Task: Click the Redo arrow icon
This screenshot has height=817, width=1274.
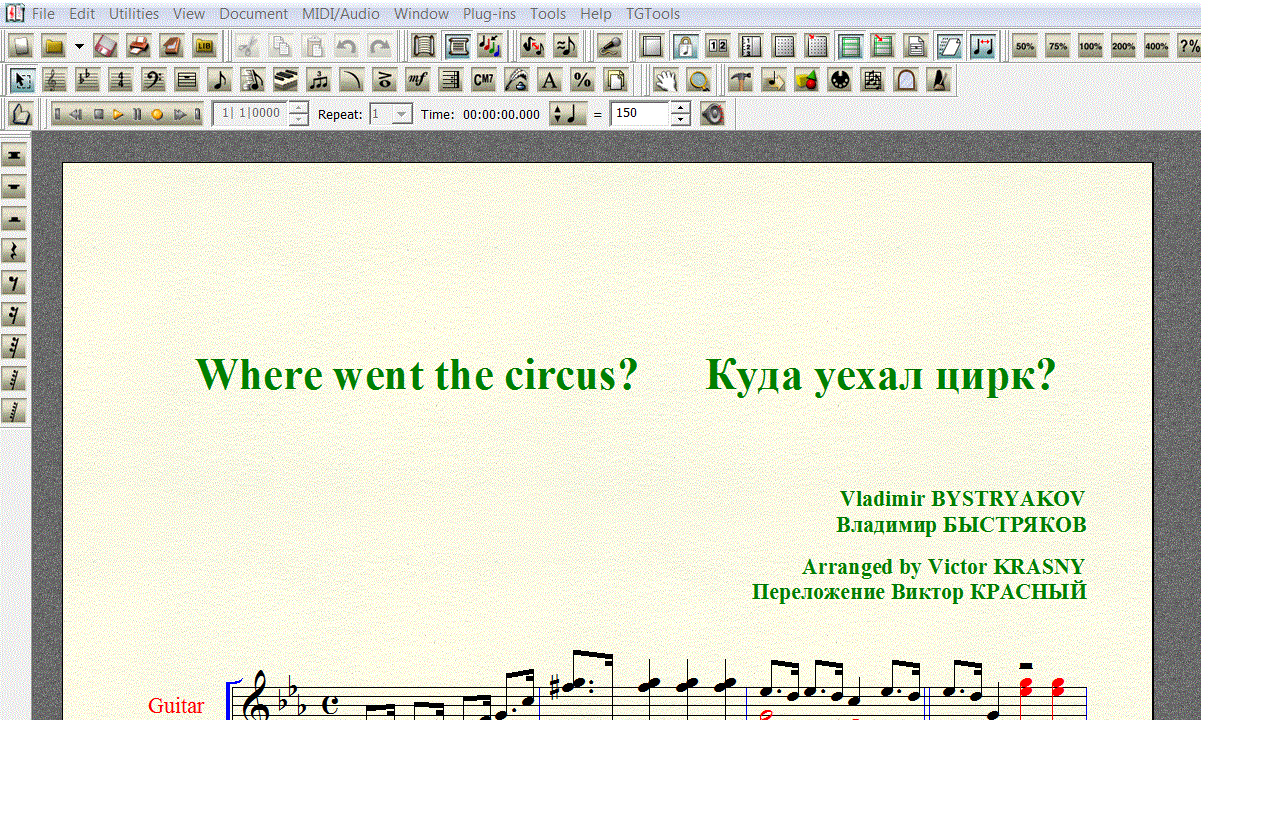Action: pos(379,46)
